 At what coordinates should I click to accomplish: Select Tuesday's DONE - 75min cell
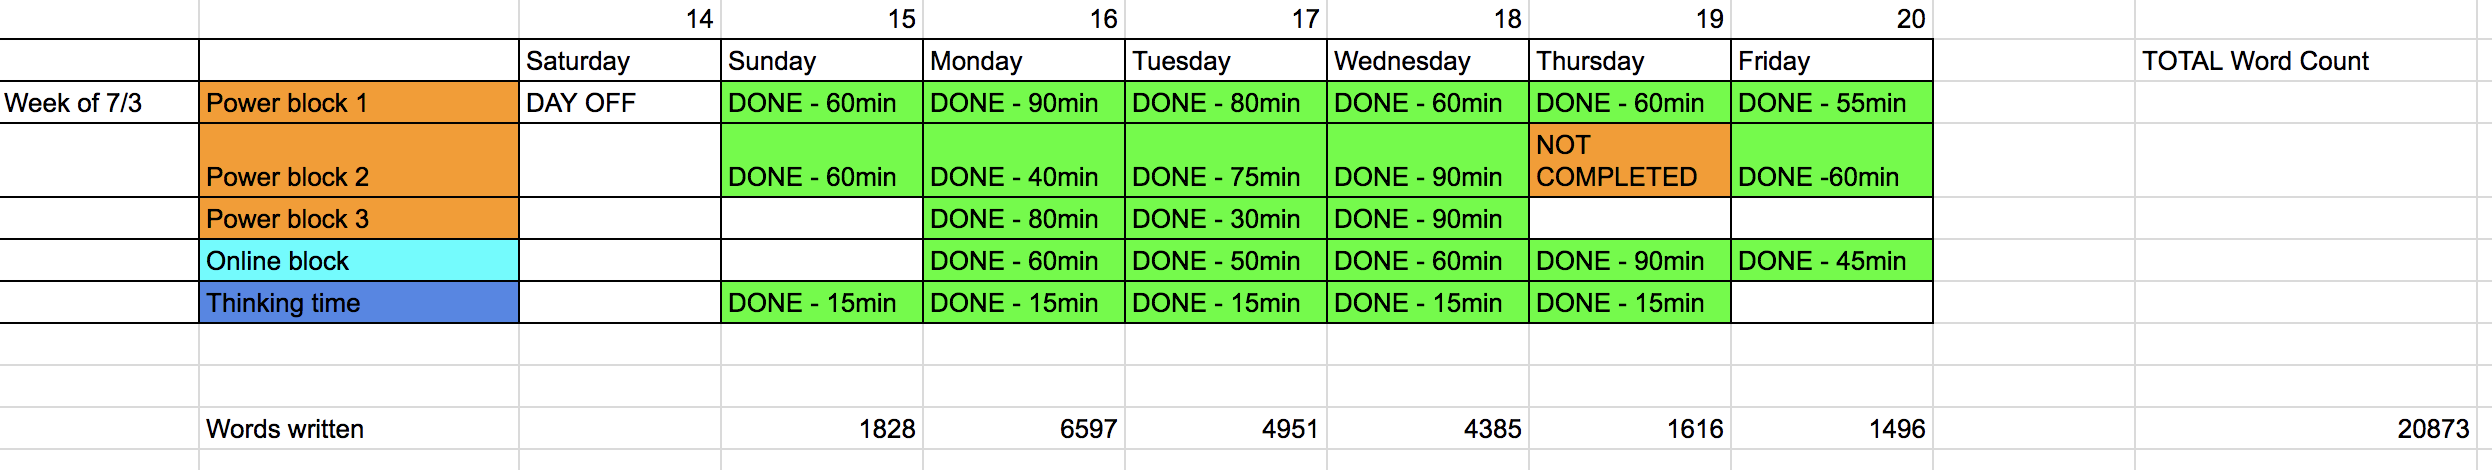point(1226,160)
